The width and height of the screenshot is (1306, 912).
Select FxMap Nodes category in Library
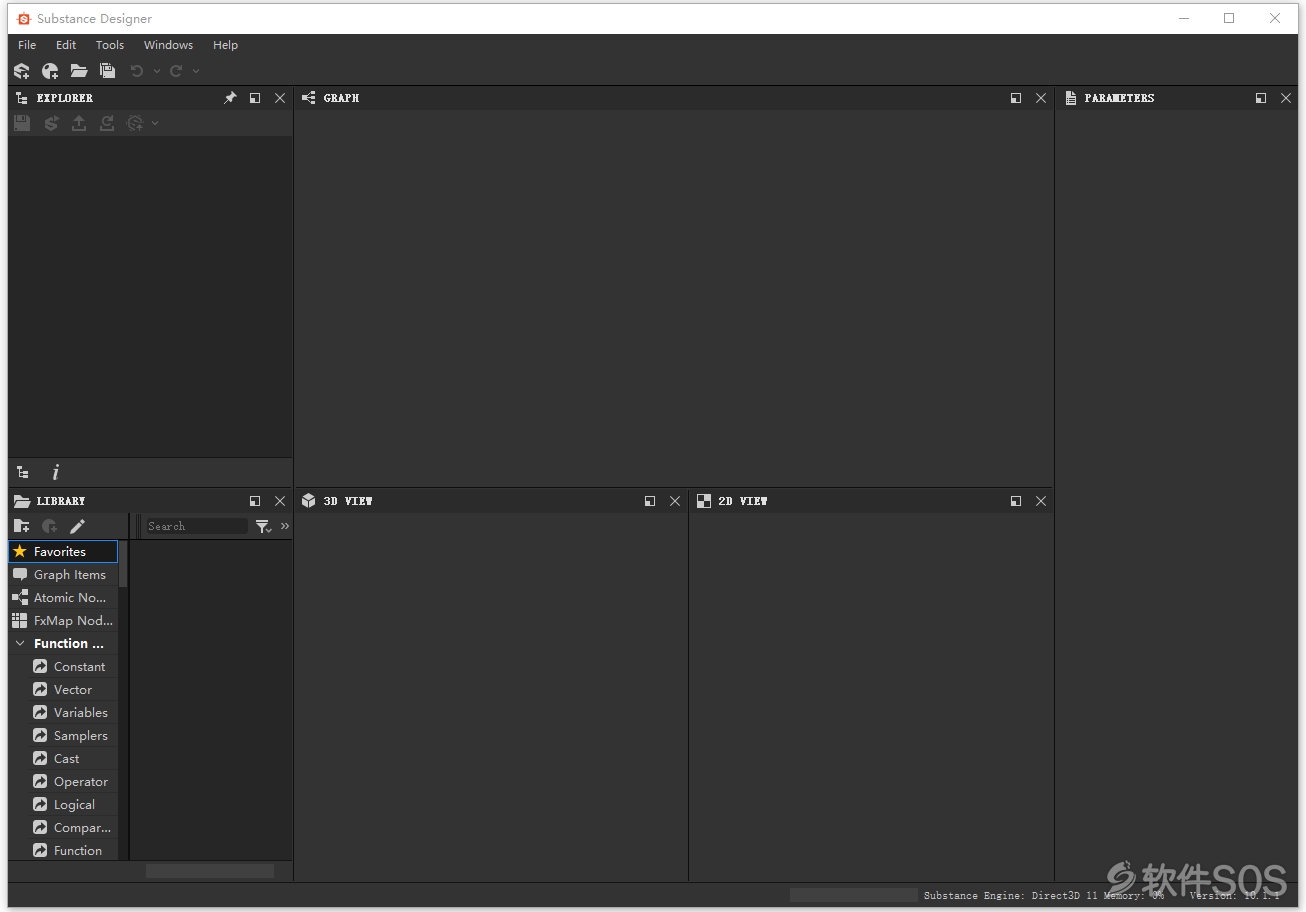(x=63, y=621)
